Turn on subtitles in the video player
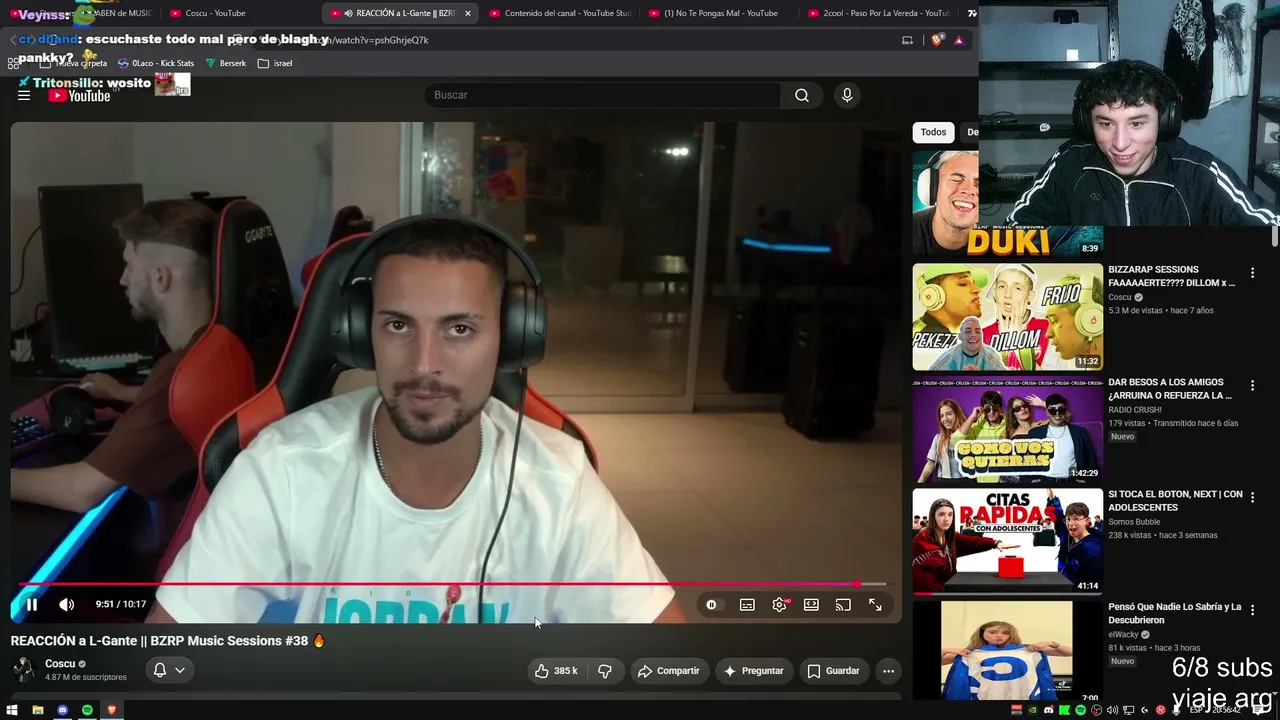The image size is (1280, 720). click(x=747, y=605)
